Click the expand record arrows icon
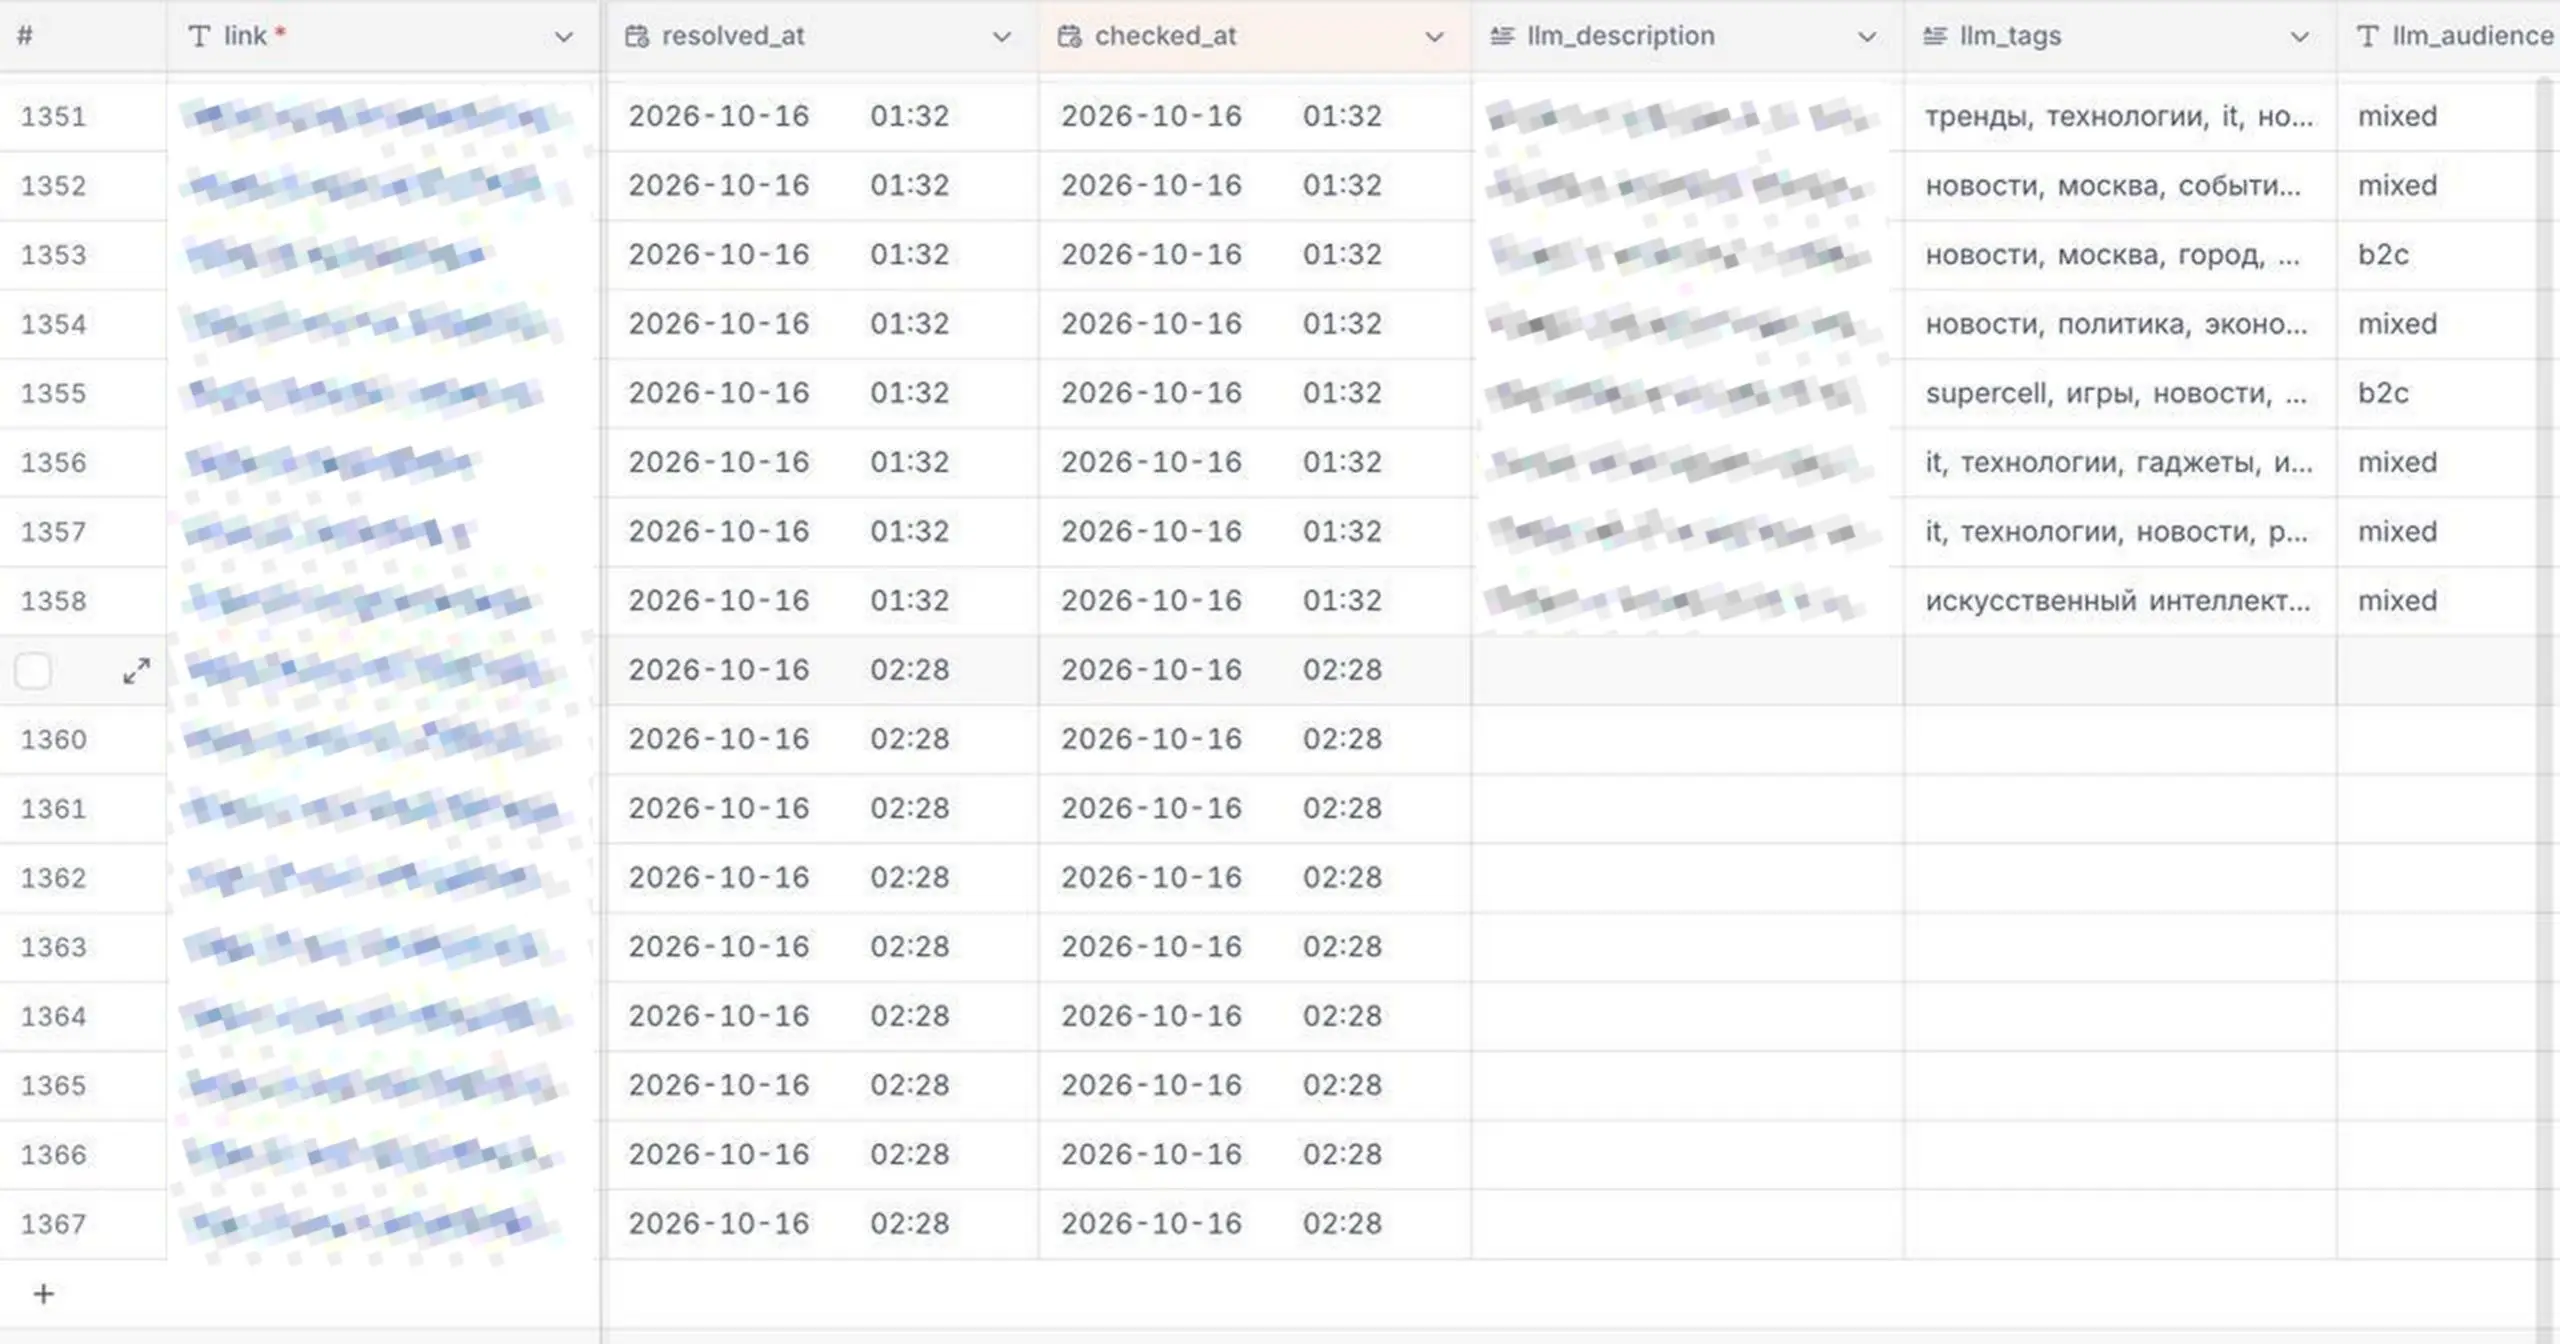This screenshot has height=1344, width=2560. pos(137,671)
